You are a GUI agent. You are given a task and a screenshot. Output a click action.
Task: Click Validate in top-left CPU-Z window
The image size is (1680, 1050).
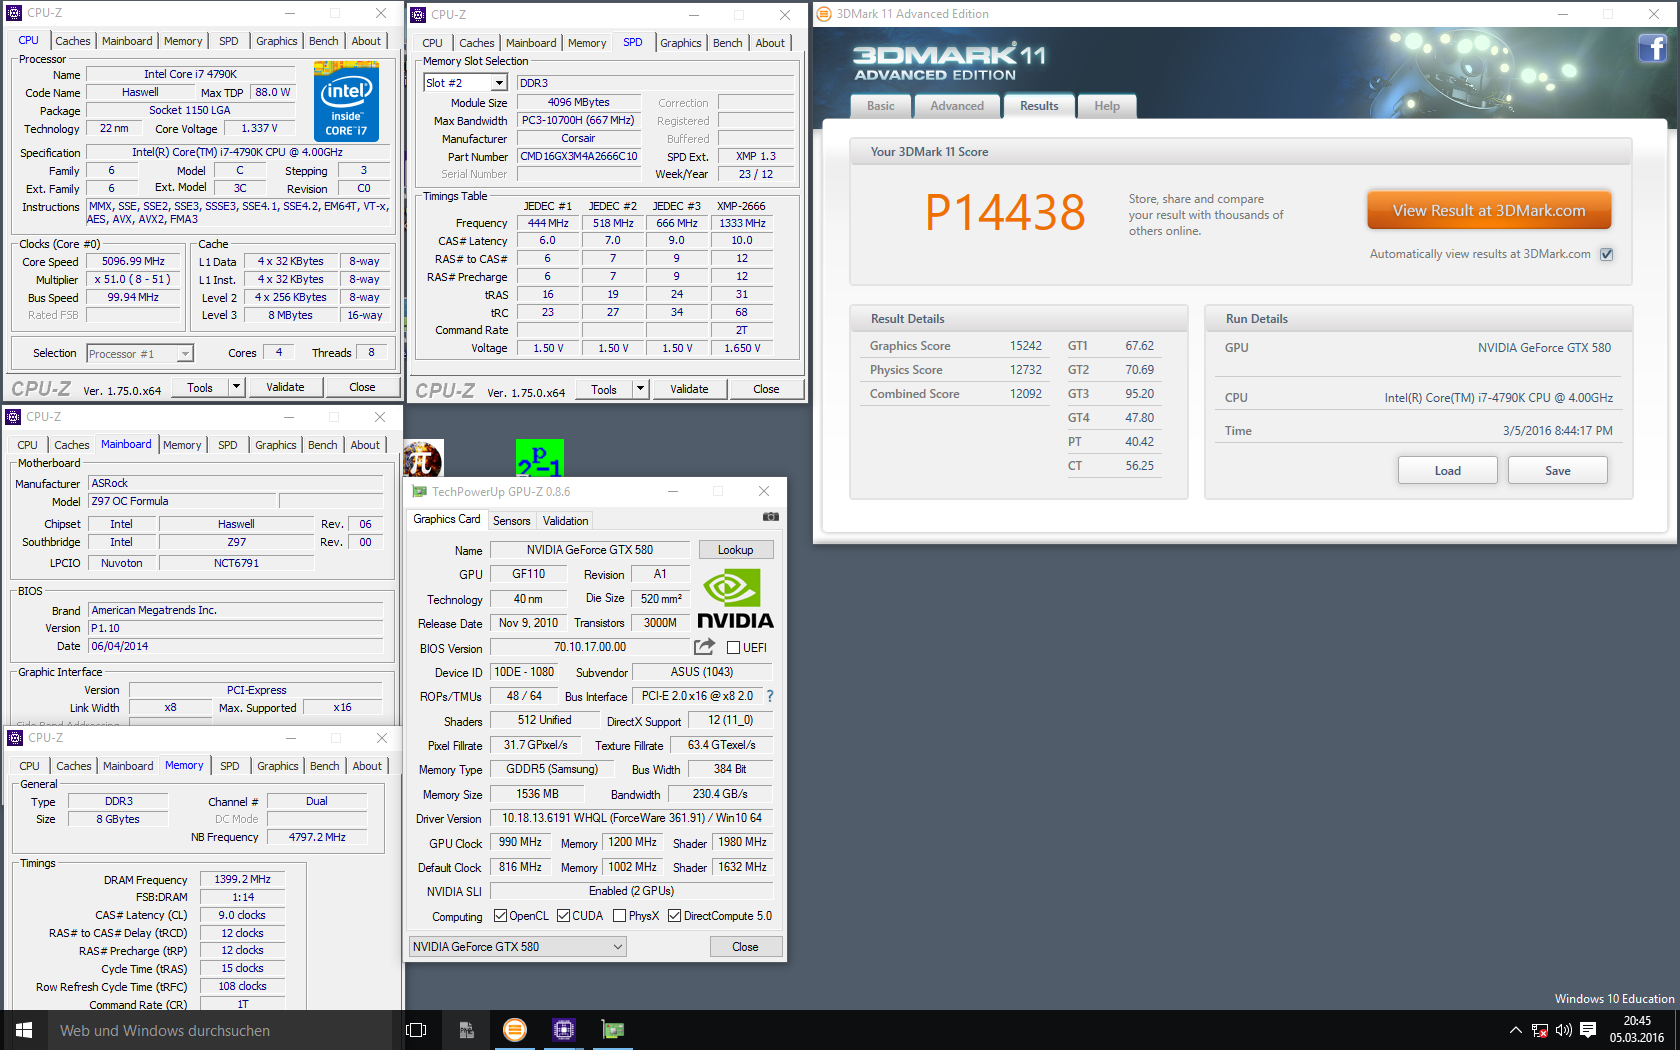(285, 387)
